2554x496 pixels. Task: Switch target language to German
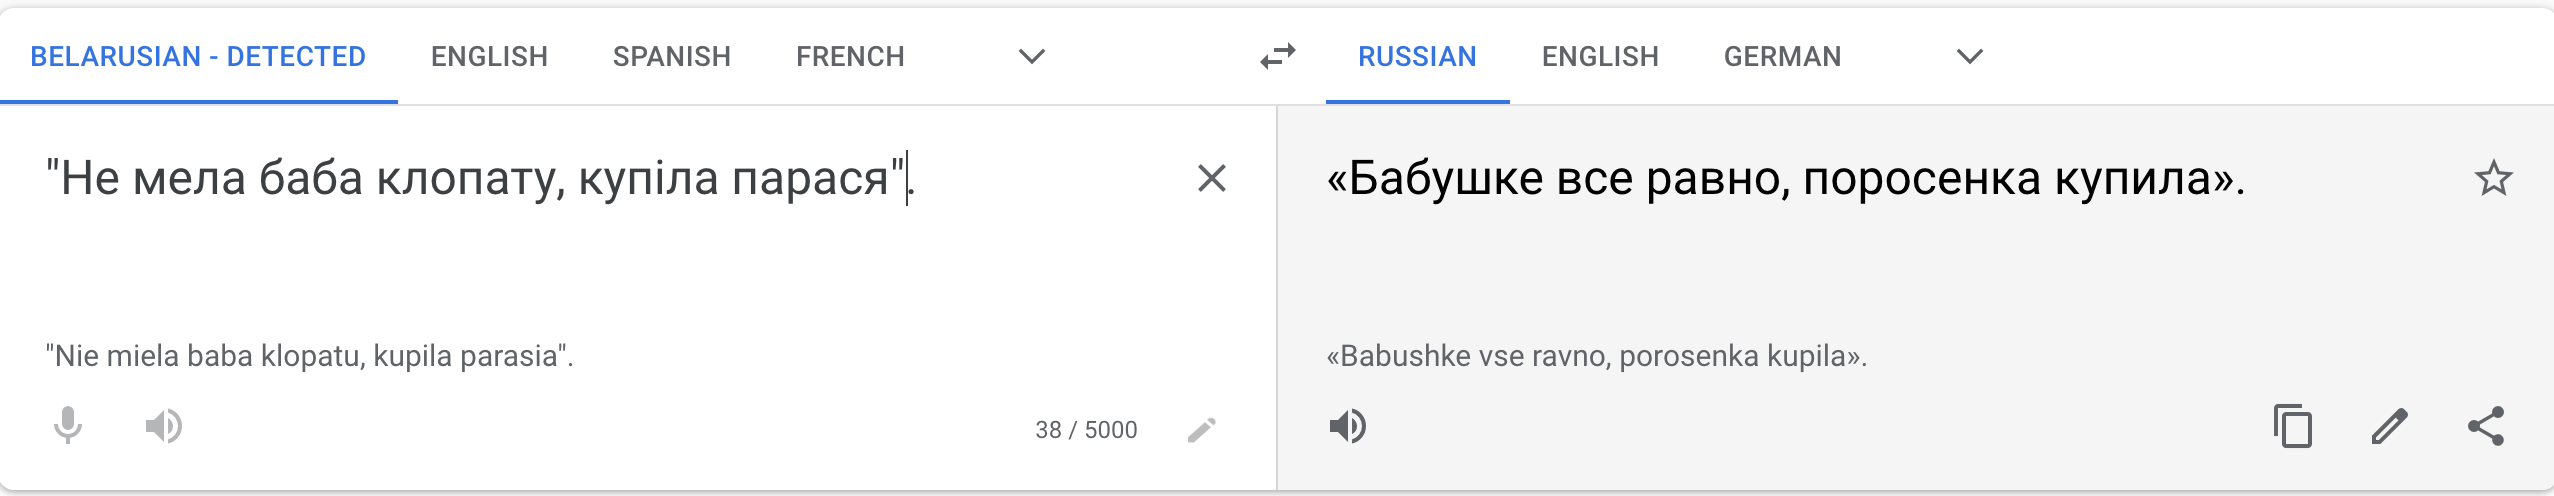click(x=1782, y=56)
